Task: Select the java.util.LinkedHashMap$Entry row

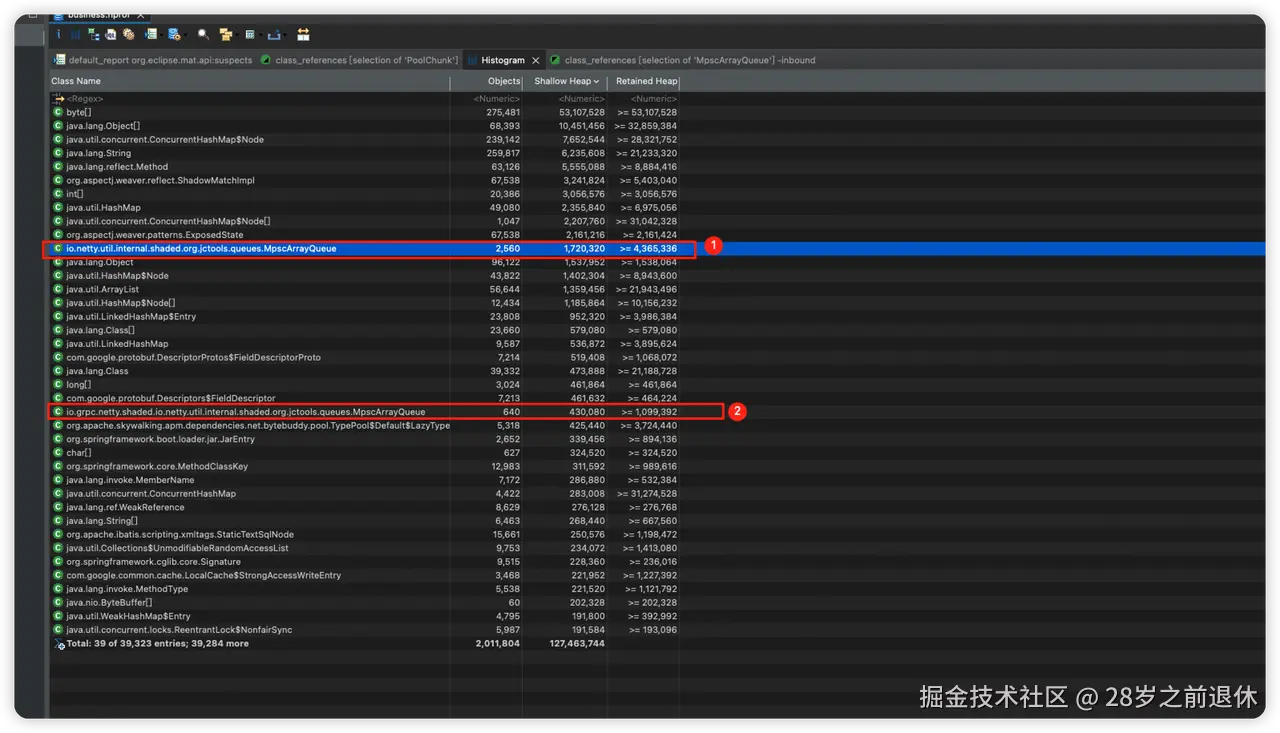Action: (365, 316)
